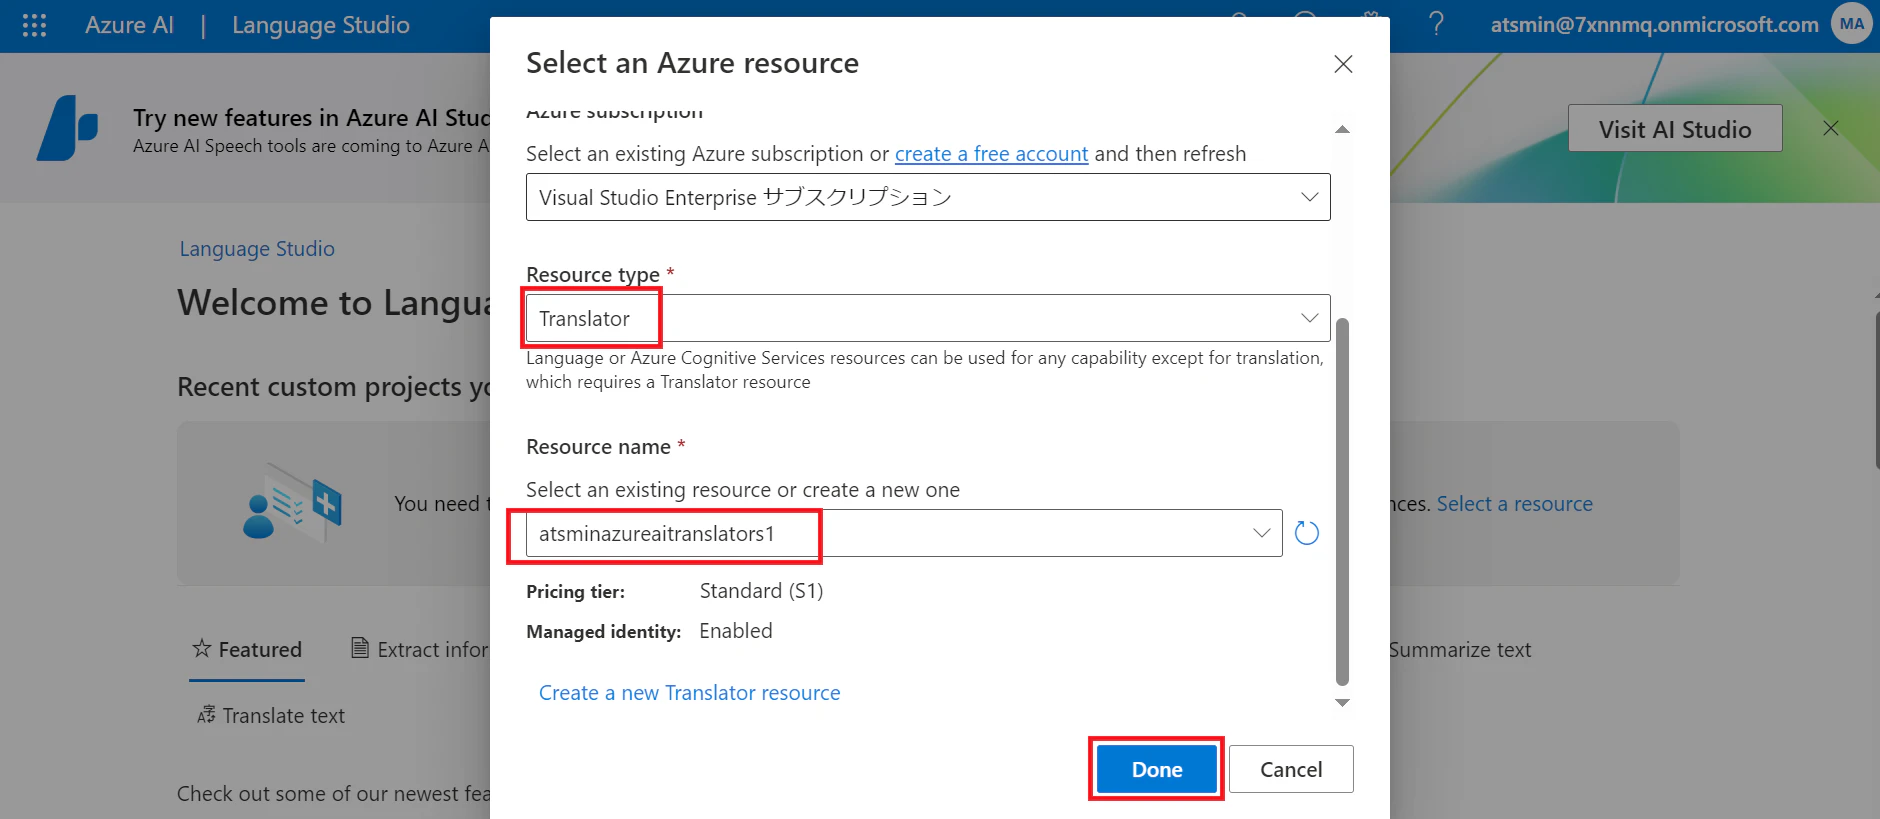Click the Welcome to Language Studio heading
The height and width of the screenshot is (819, 1880).
(334, 303)
